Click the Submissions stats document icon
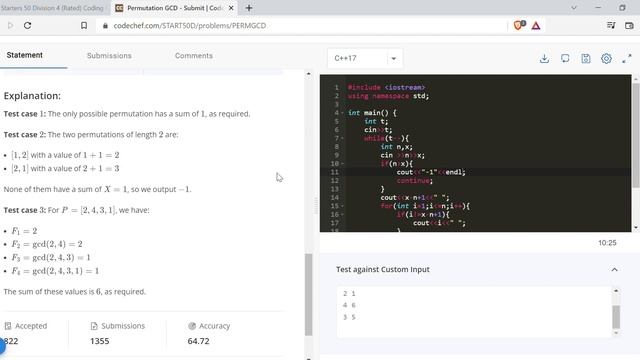Screen dimensions: 640x360 tap(94, 326)
